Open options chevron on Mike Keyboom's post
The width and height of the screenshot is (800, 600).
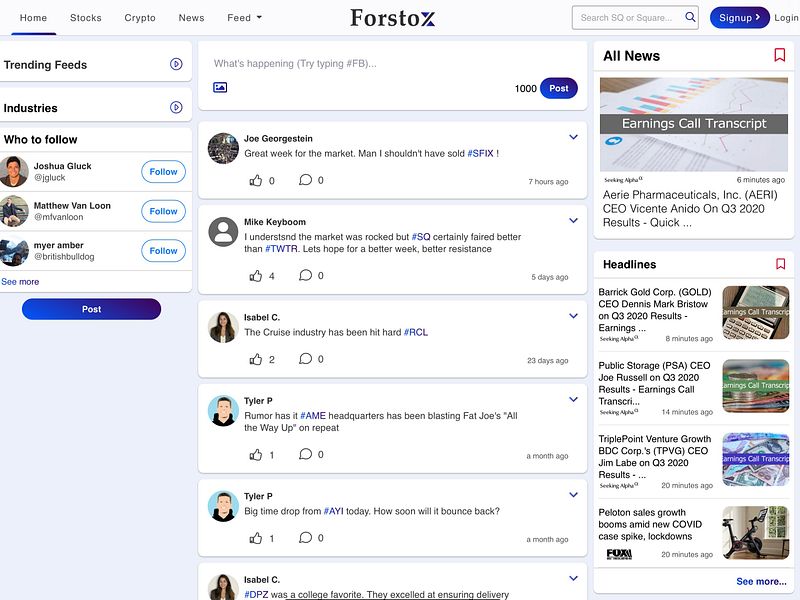pos(573,220)
